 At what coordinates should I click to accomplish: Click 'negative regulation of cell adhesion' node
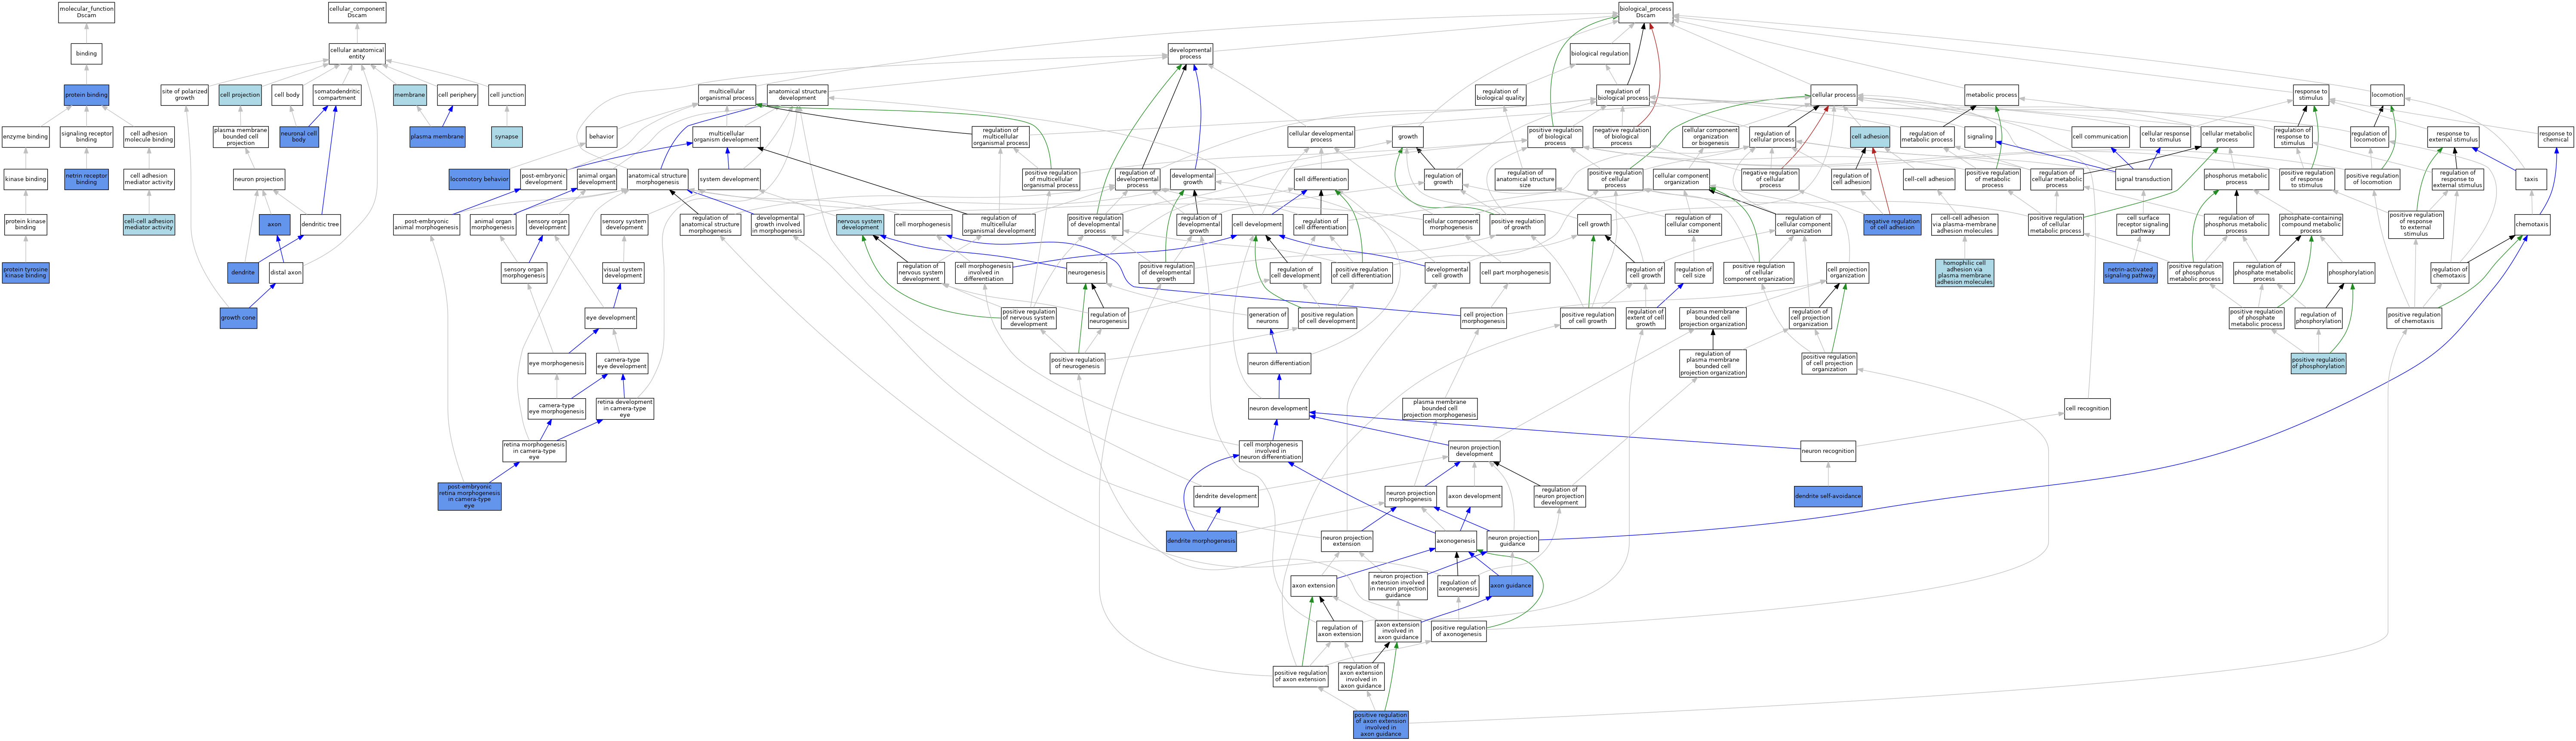coord(1892,224)
